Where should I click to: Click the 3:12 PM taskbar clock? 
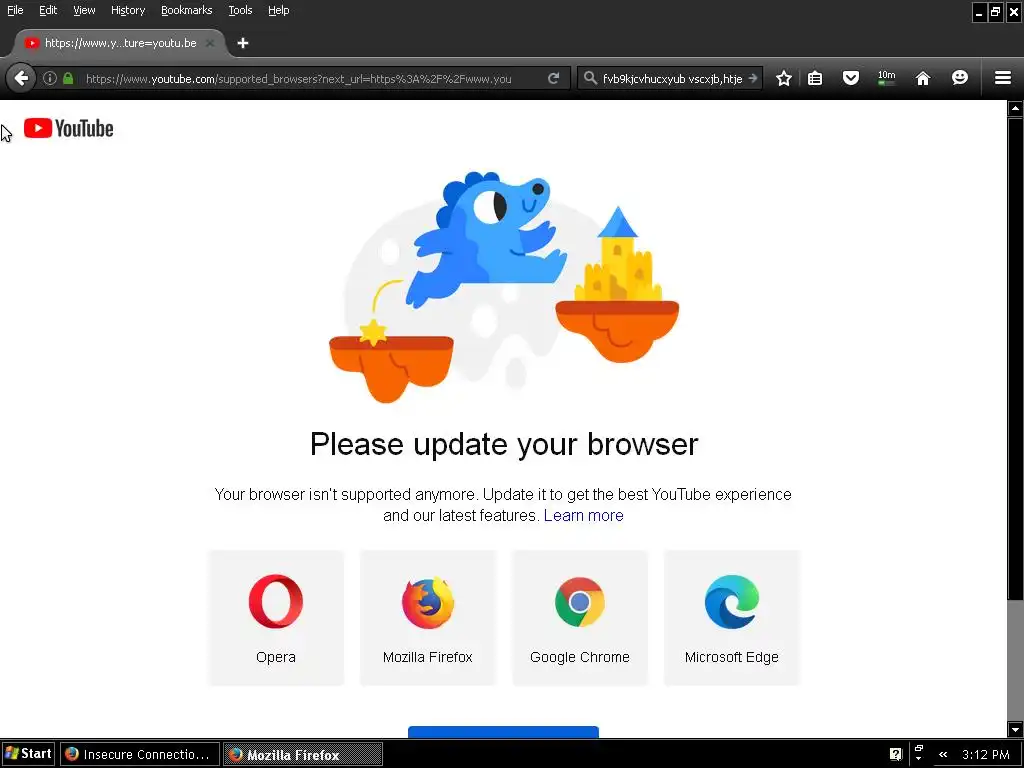pyautogui.click(x=985, y=754)
